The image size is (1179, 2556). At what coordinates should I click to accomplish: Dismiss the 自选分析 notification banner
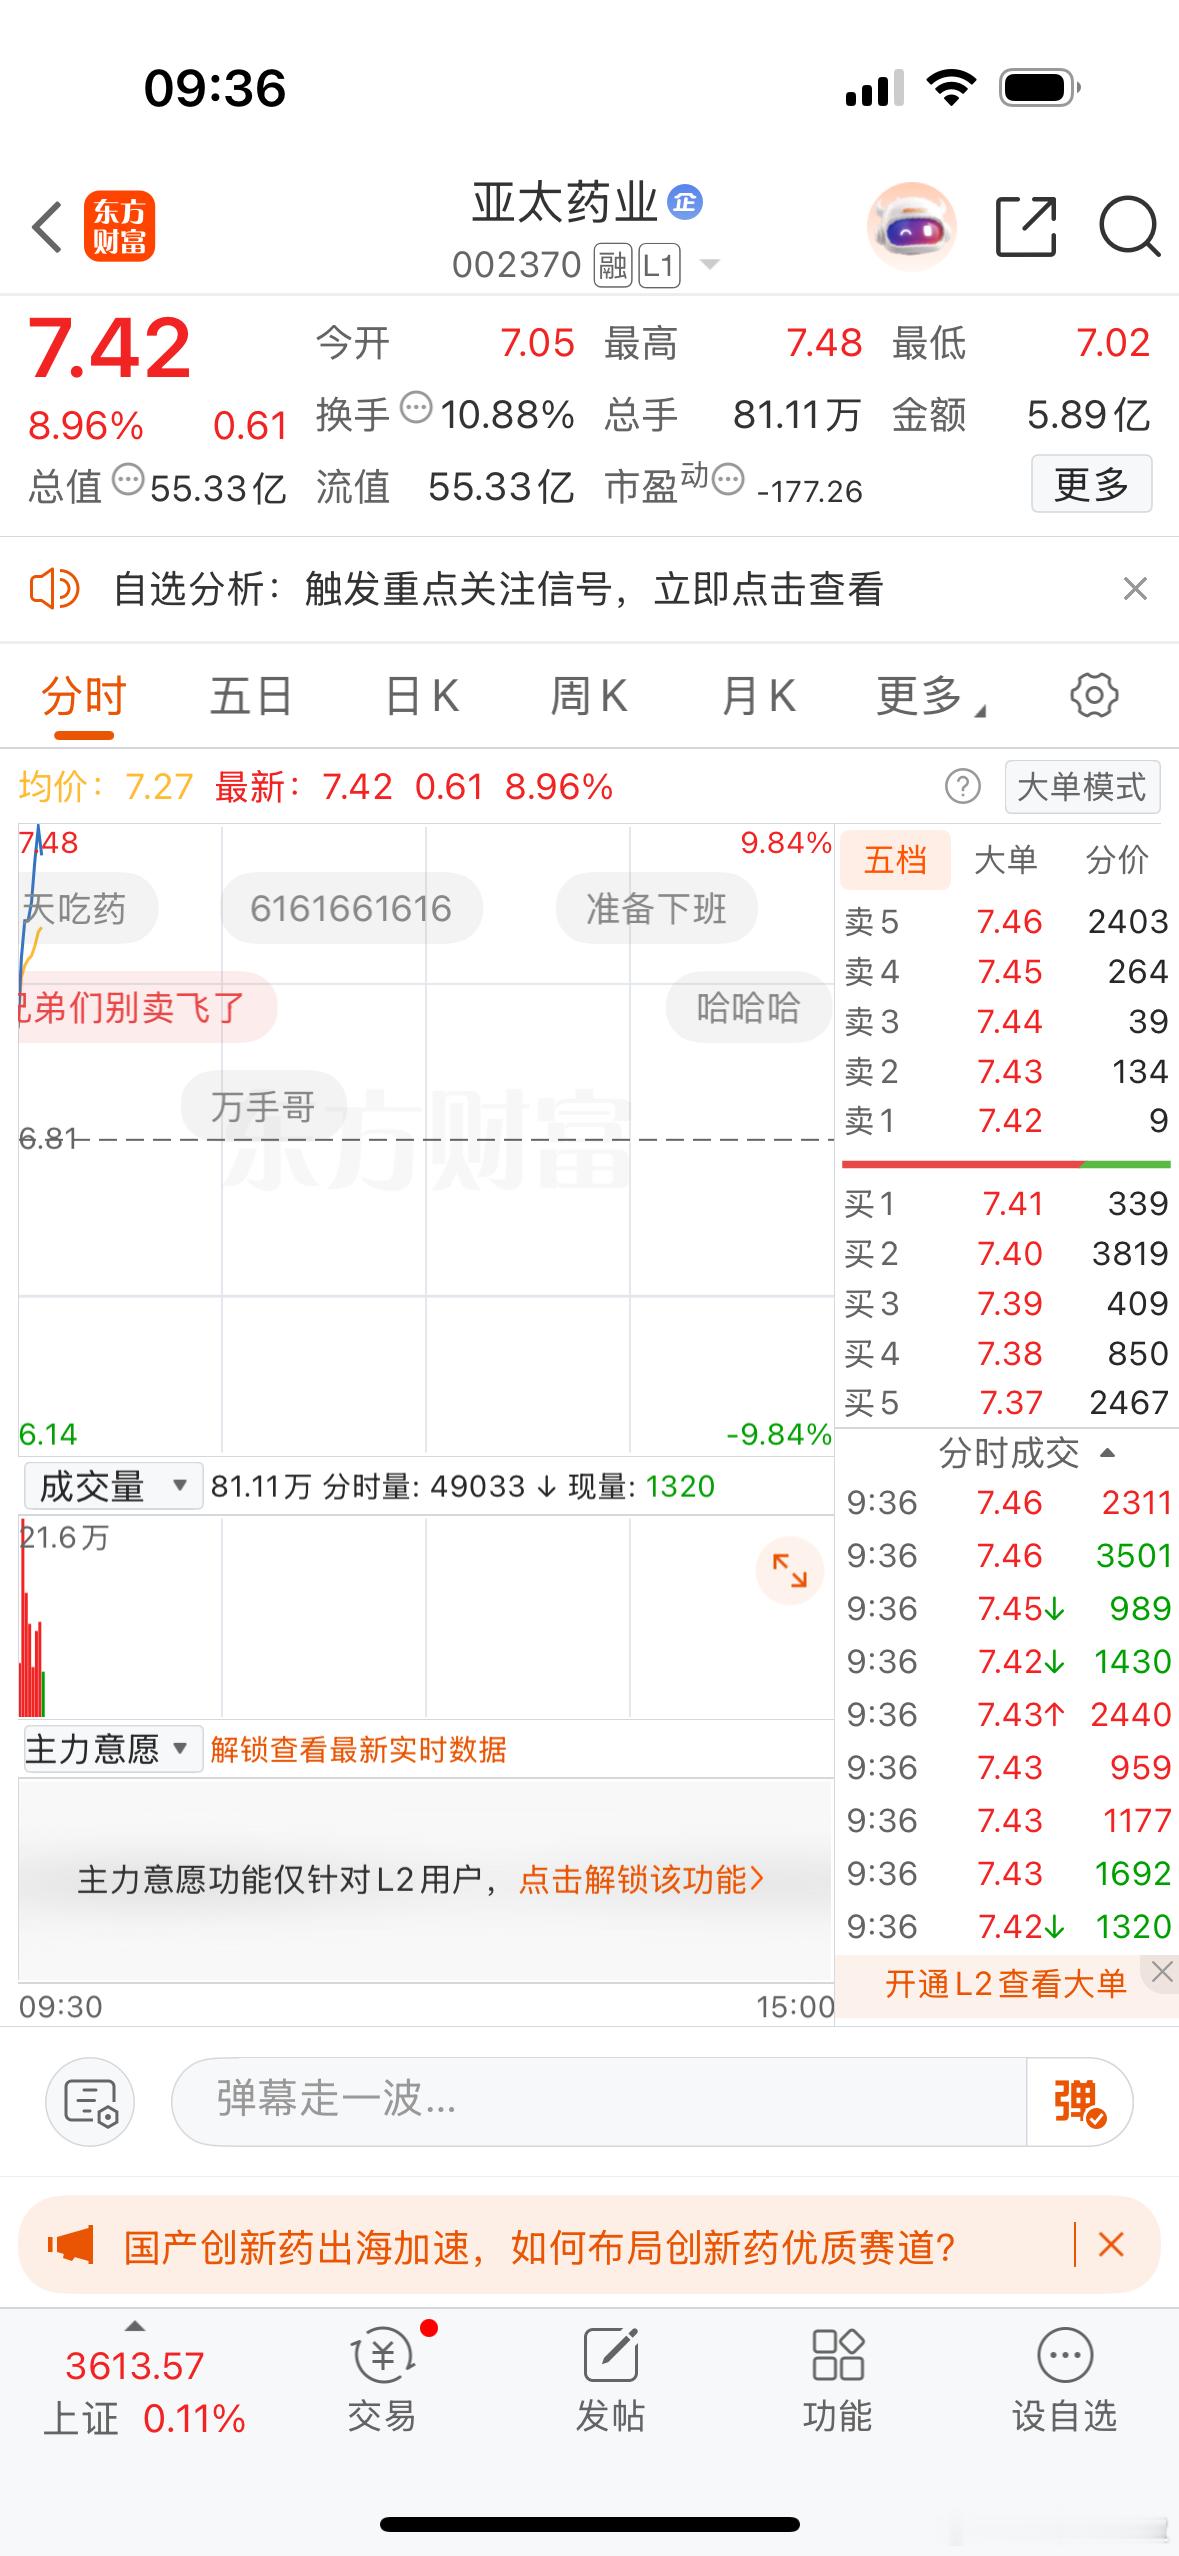click(1135, 589)
